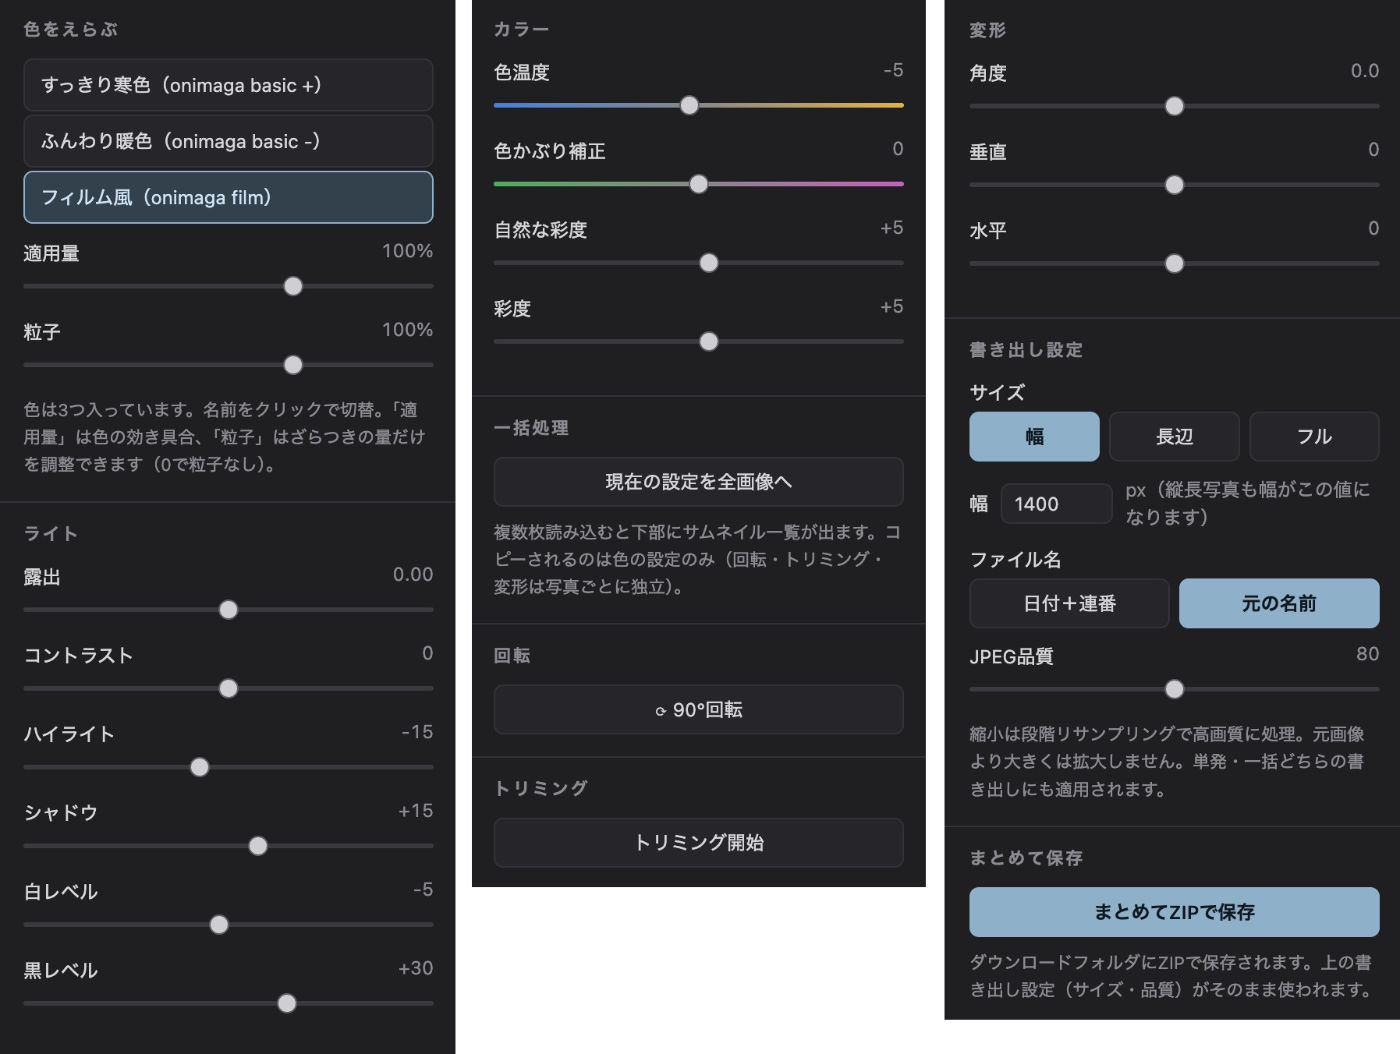Click the シャドウ value +15
Image resolution: width=1400 pixels, height=1054 pixels.
tap(415, 811)
